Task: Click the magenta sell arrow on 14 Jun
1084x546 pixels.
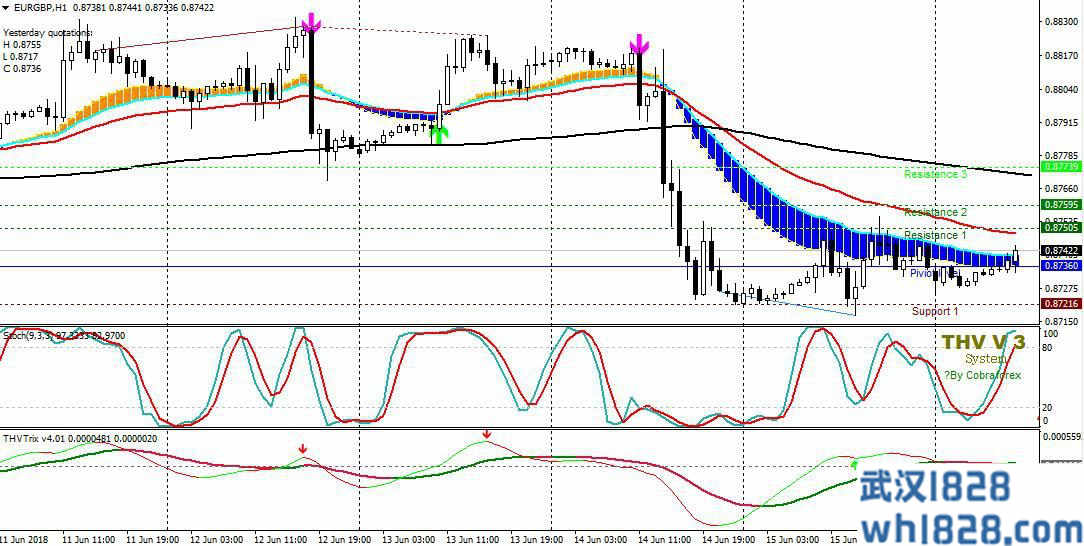Action: click(639, 43)
